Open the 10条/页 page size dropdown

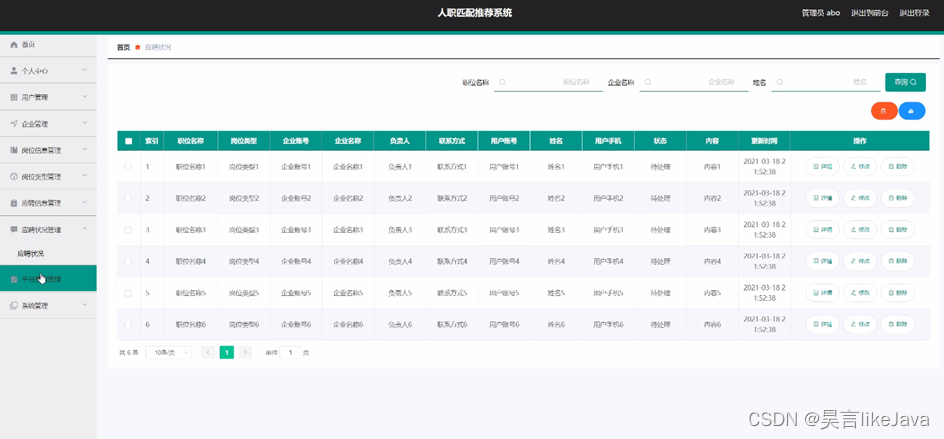click(x=169, y=352)
